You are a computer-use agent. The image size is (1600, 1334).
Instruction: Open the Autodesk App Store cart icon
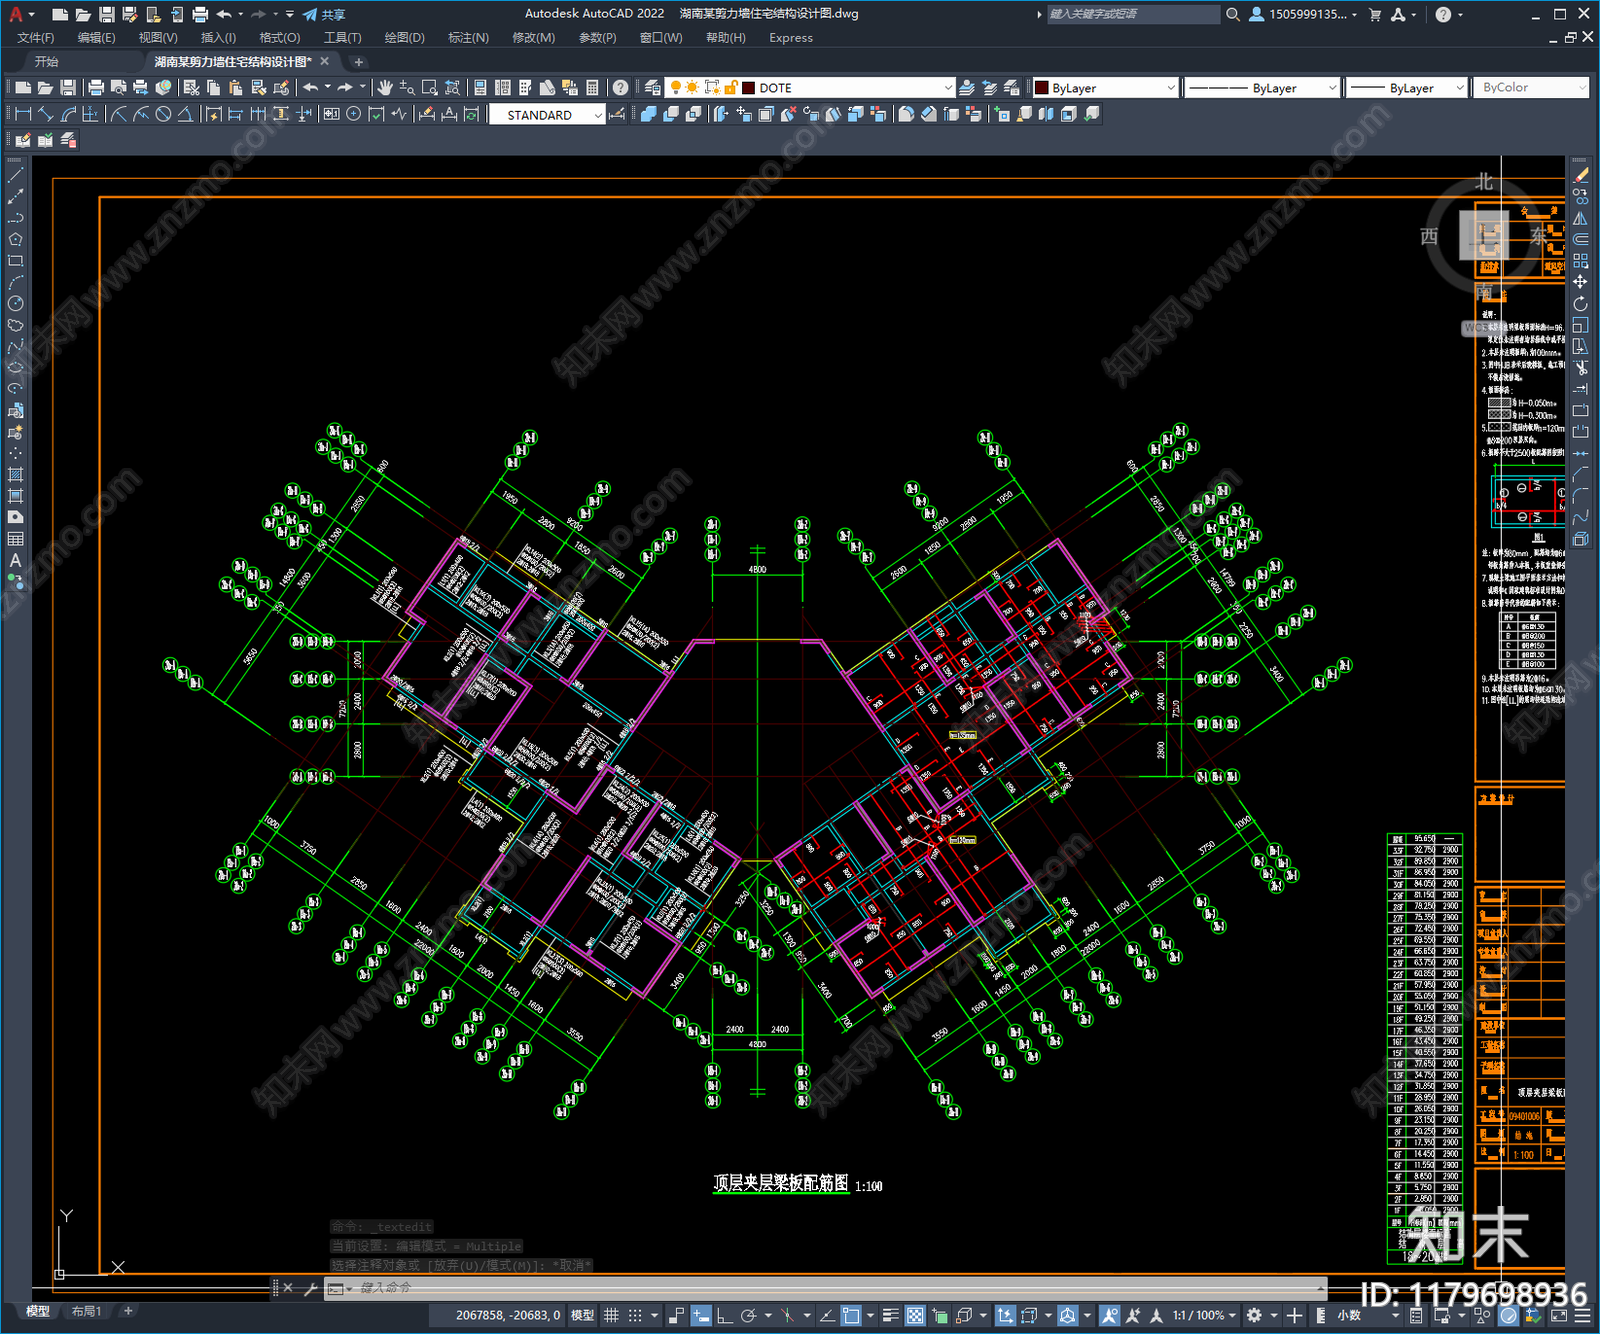pos(1375,14)
